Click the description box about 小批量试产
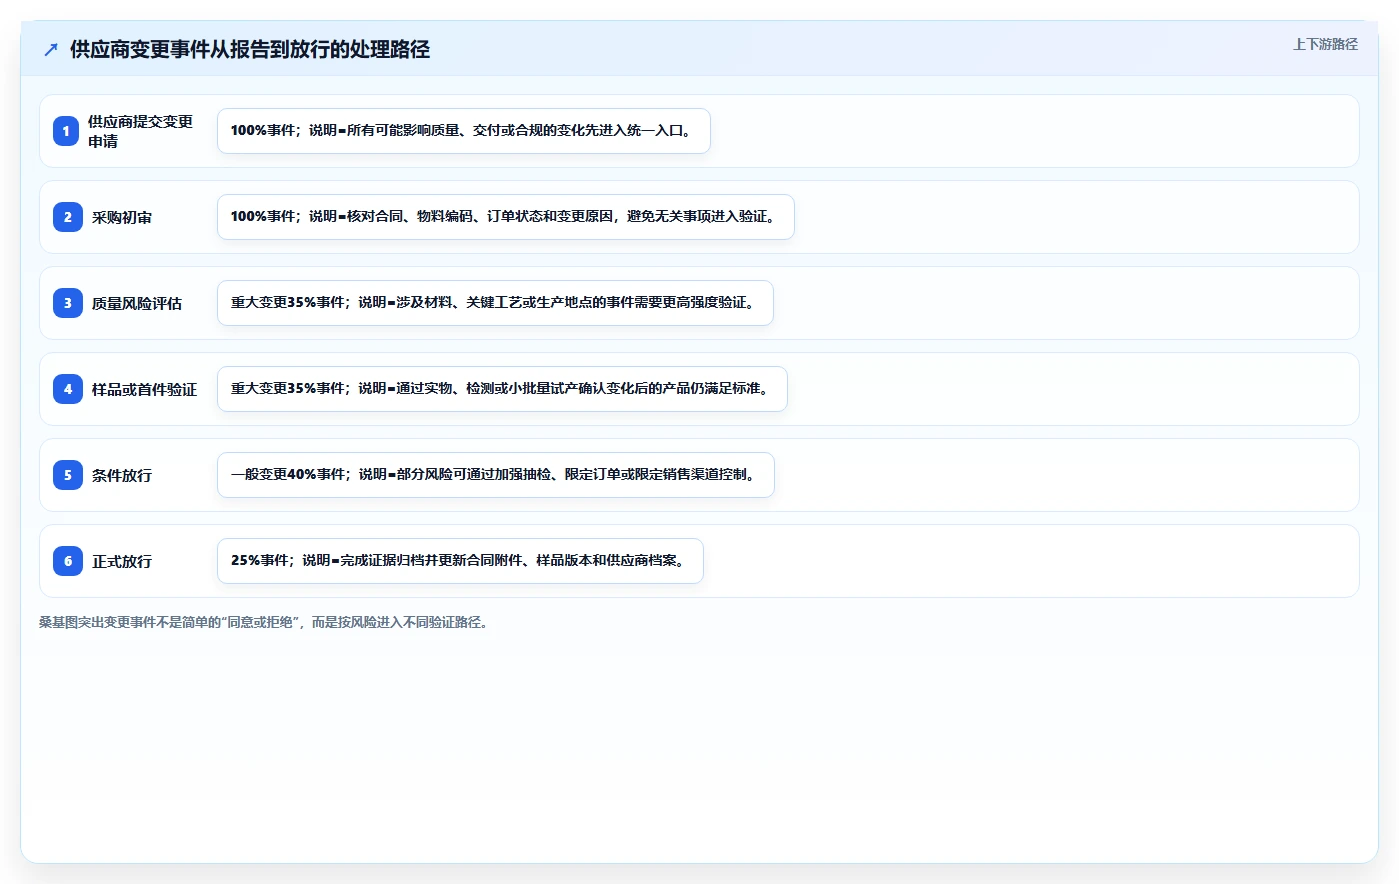Screen dimensions: 1399x884 click(502, 389)
